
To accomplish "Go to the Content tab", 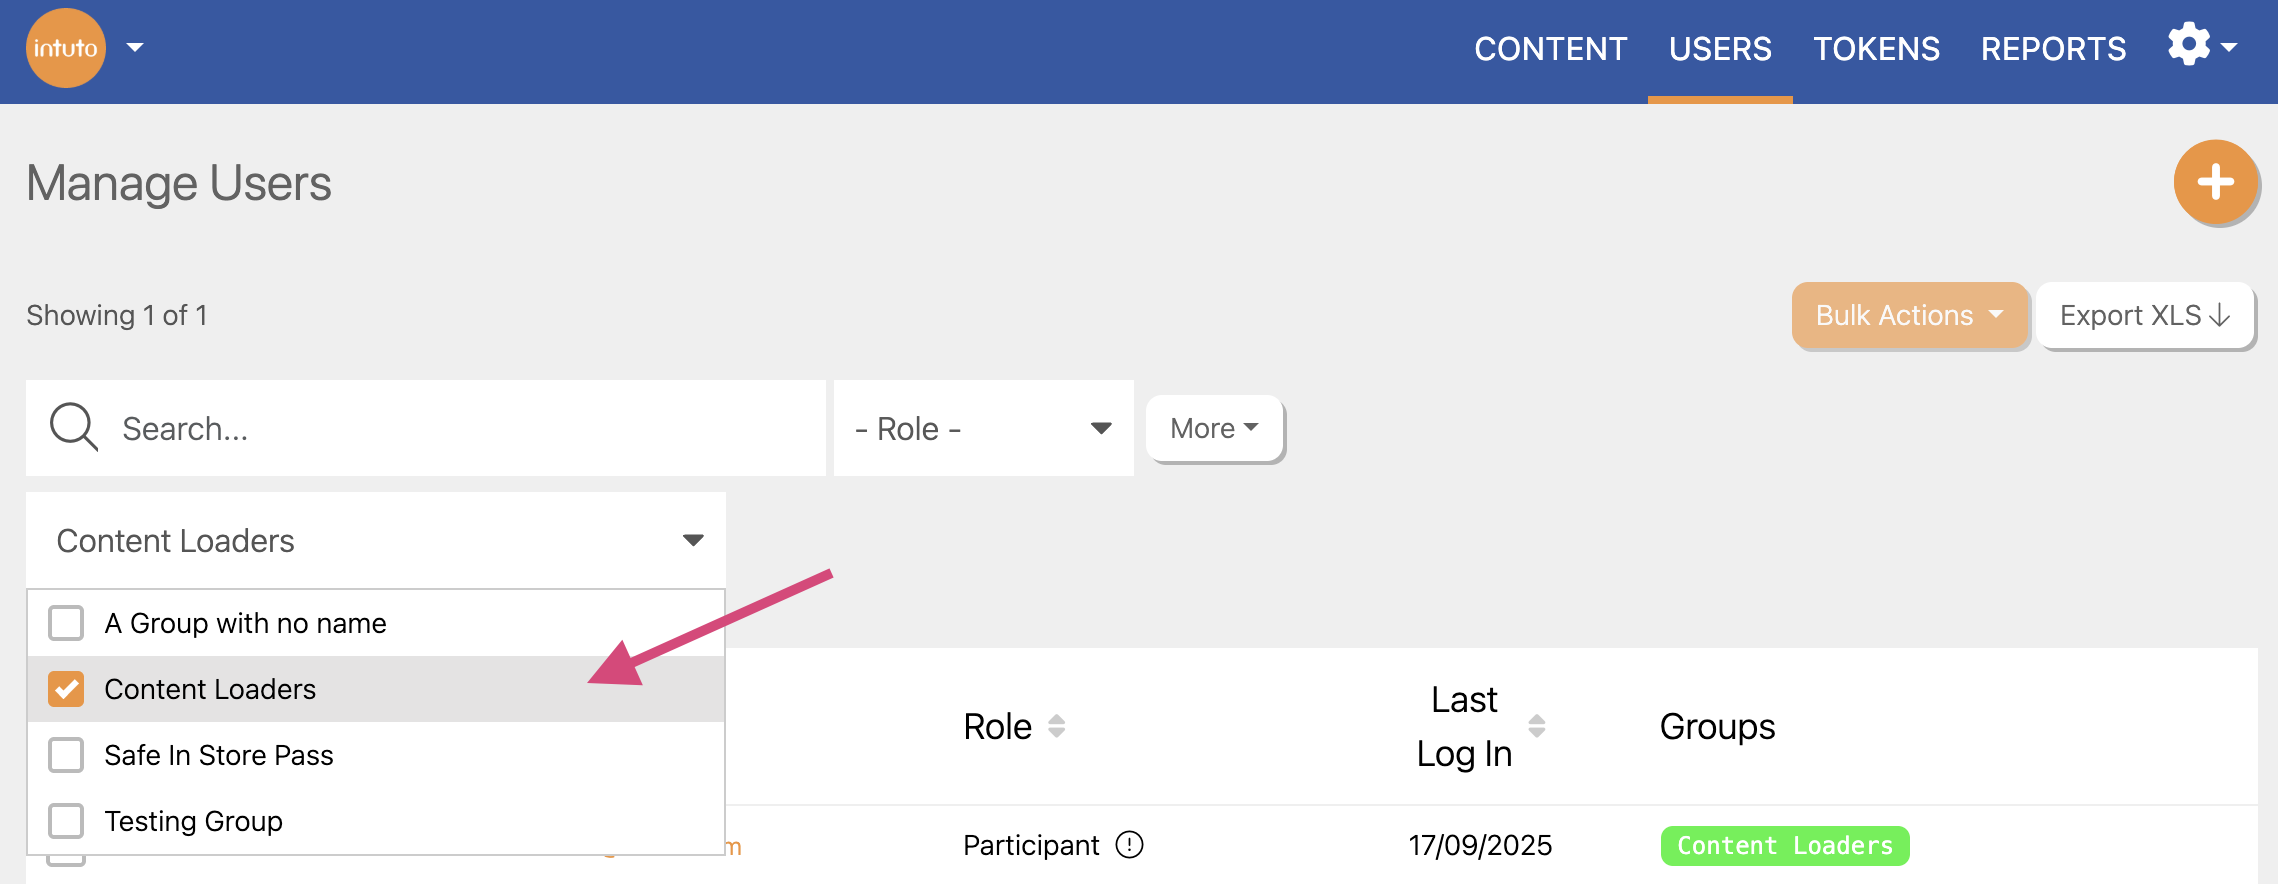I will pos(1550,49).
